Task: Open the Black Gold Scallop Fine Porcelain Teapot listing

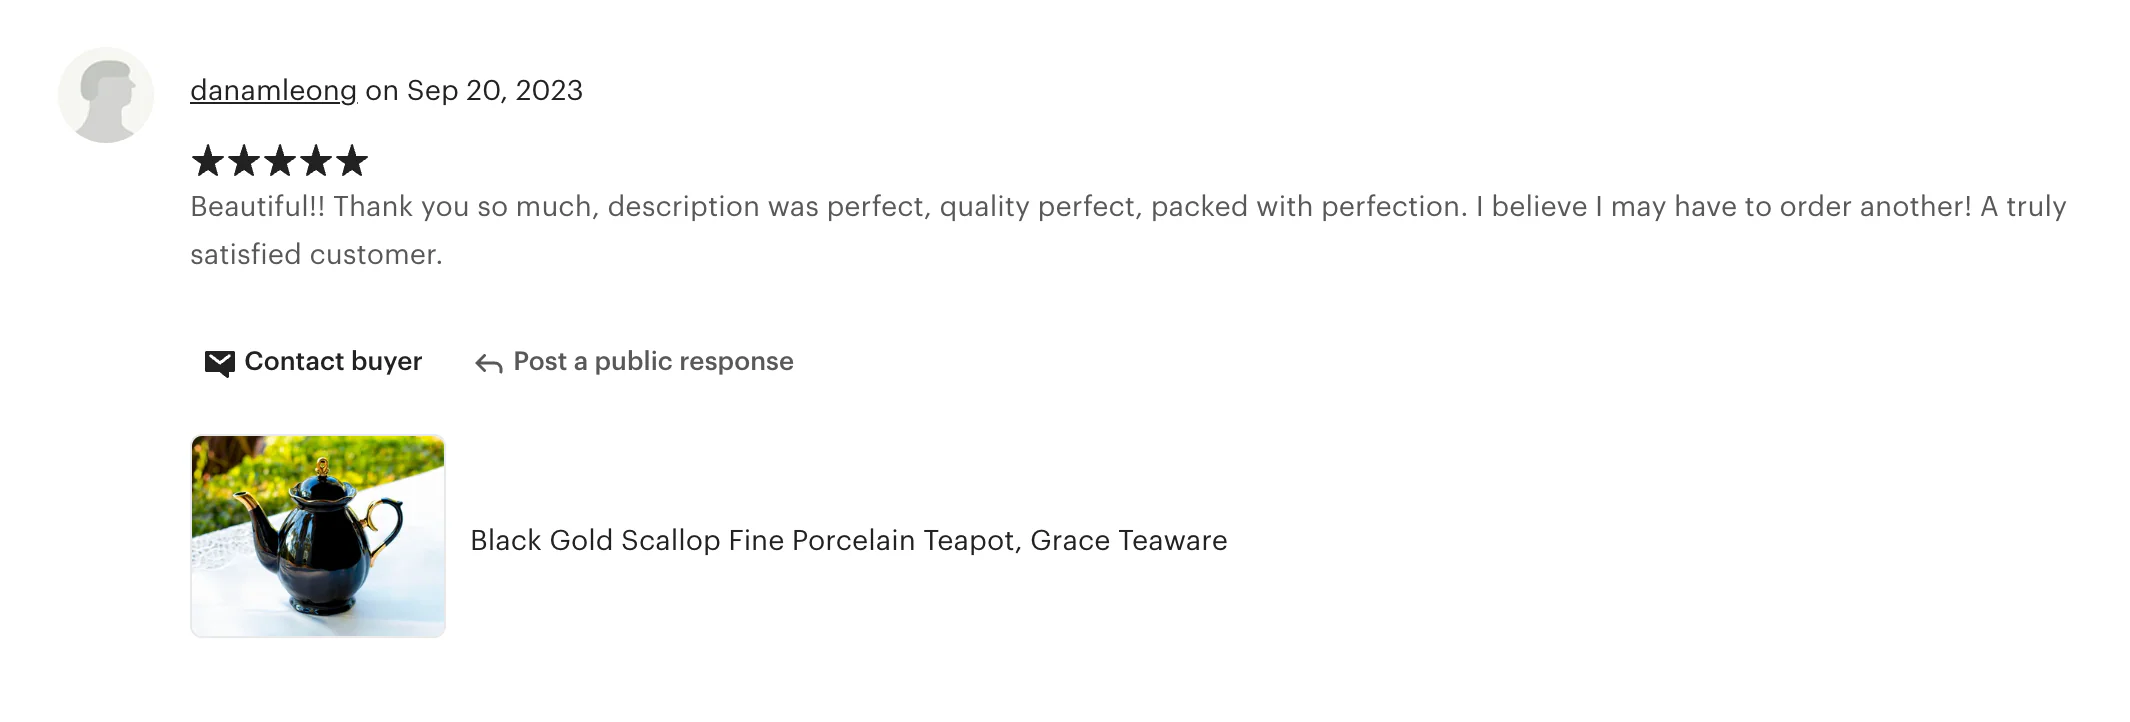Action: click(x=848, y=540)
